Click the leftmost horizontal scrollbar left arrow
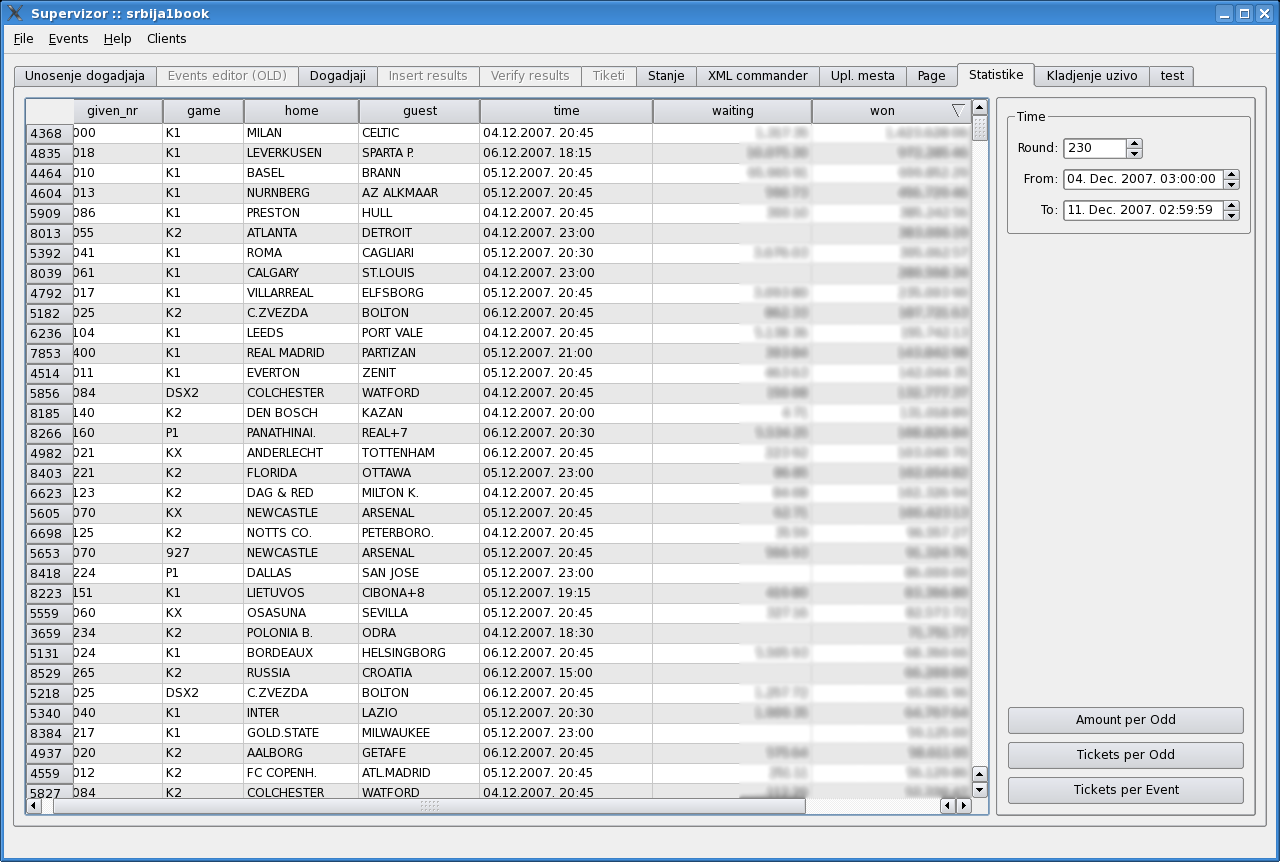Image resolution: width=1280 pixels, height=862 pixels. pos(34,805)
